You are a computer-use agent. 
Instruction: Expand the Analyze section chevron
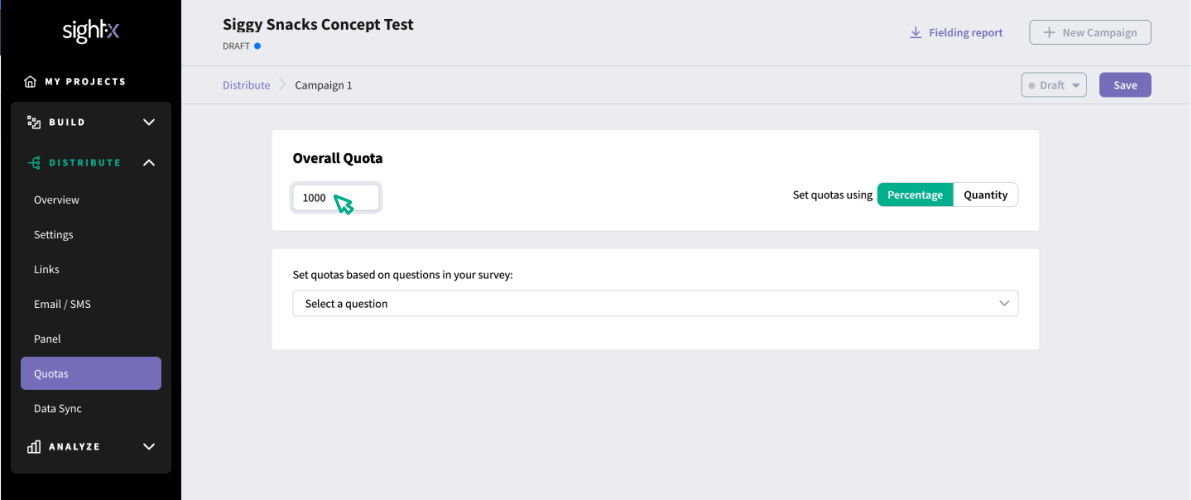(149, 447)
